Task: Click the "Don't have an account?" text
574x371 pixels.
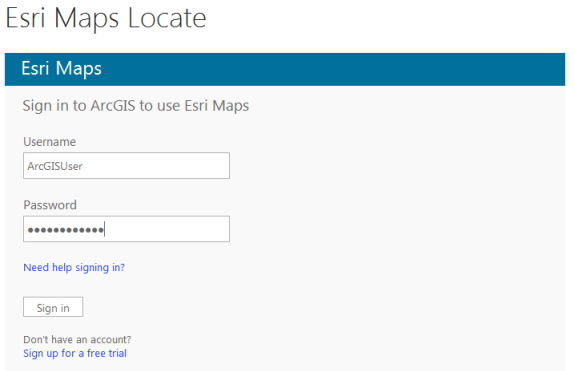Action: (77, 340)
